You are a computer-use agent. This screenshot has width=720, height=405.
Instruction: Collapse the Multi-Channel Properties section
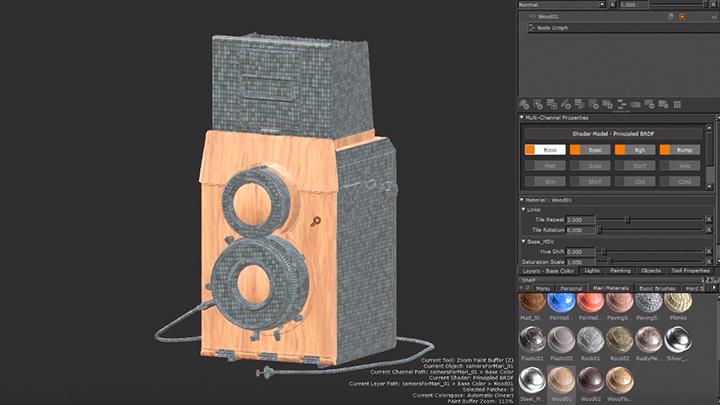[521, 118]
